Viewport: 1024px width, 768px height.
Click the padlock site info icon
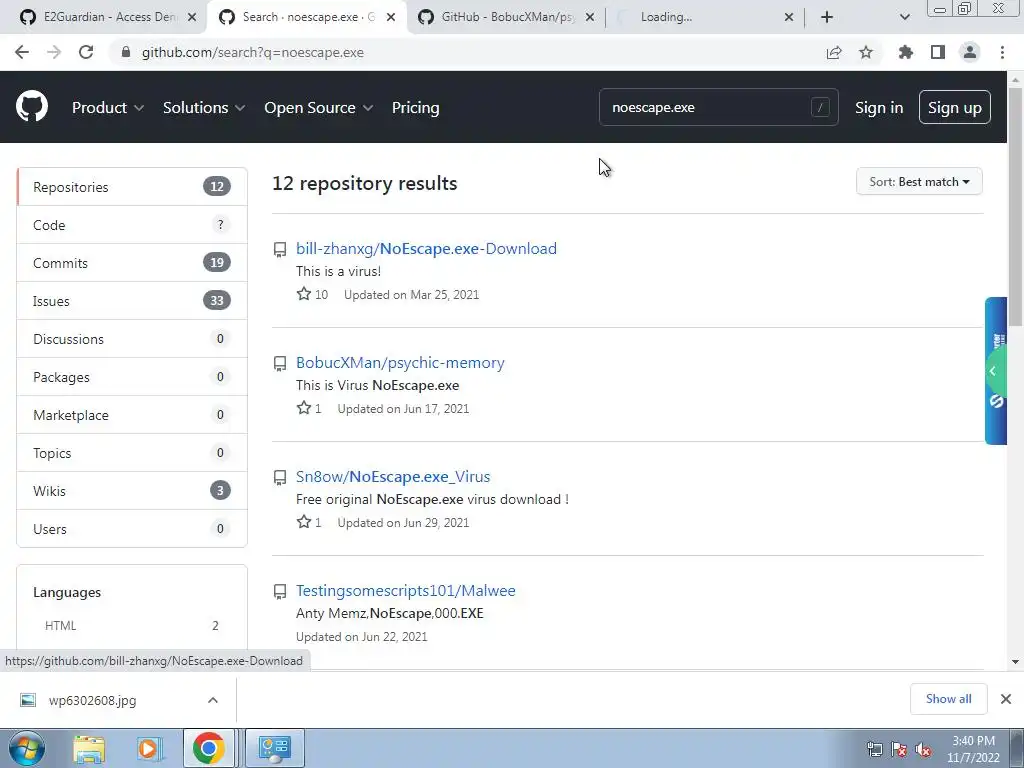126,52
